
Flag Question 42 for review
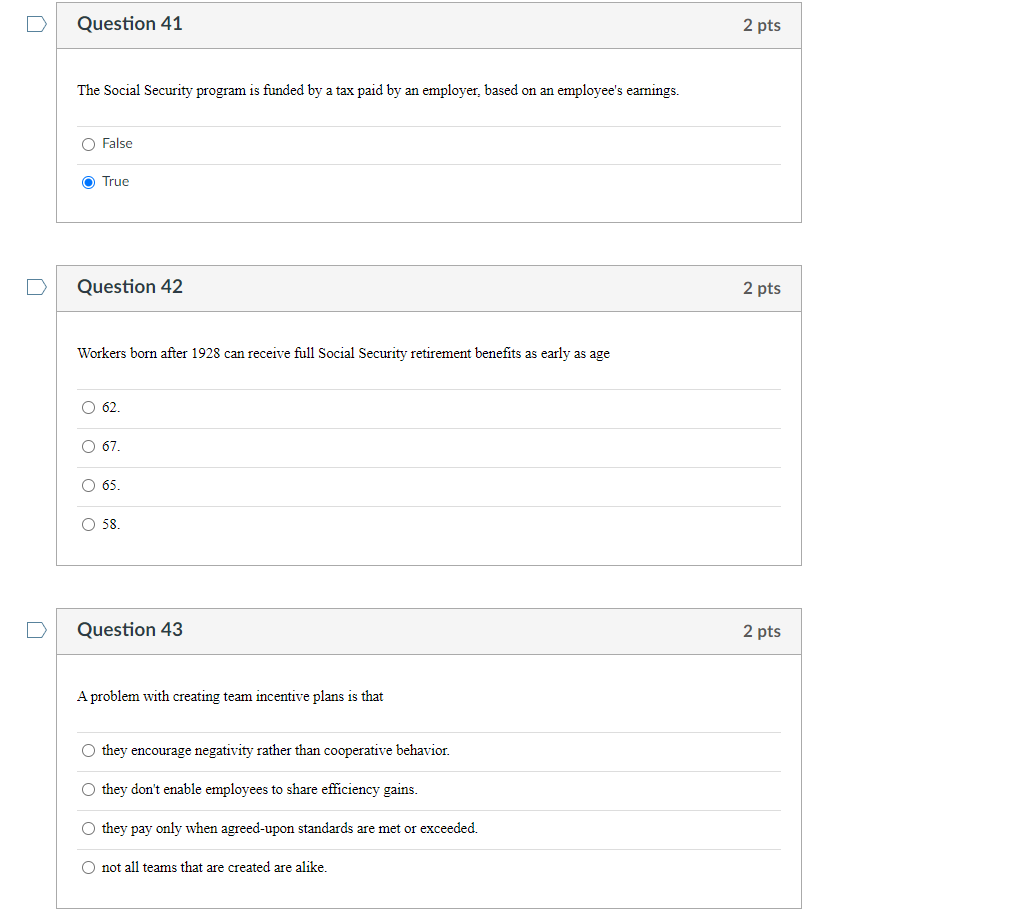click(36, 286)
